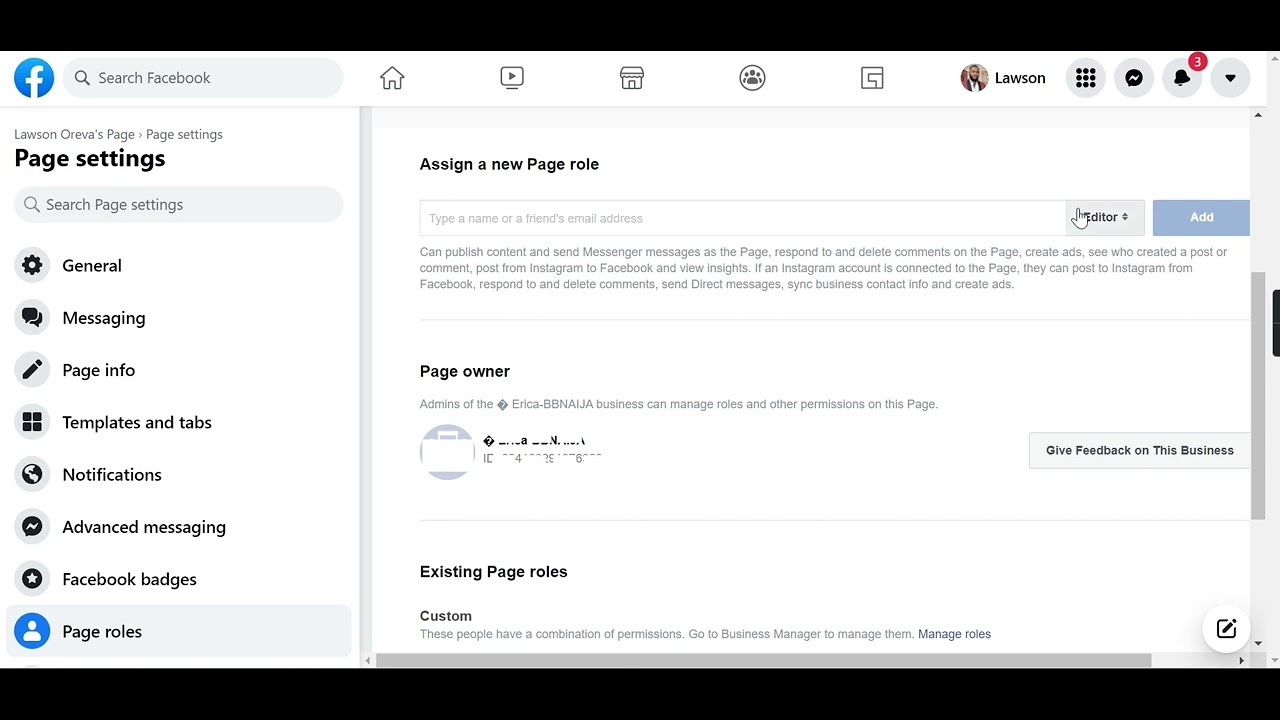
Task: Open the nine-dot menu icon
Action: (x=1086, y=78)
